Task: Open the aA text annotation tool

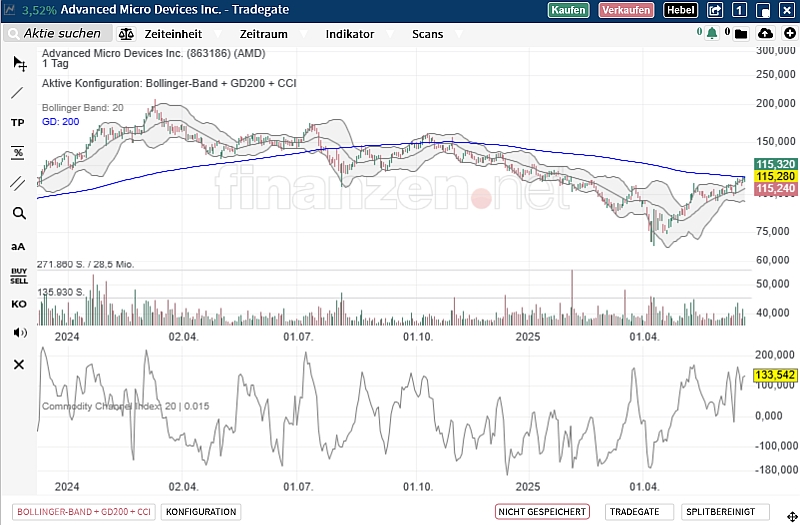Action: point(18,245)
